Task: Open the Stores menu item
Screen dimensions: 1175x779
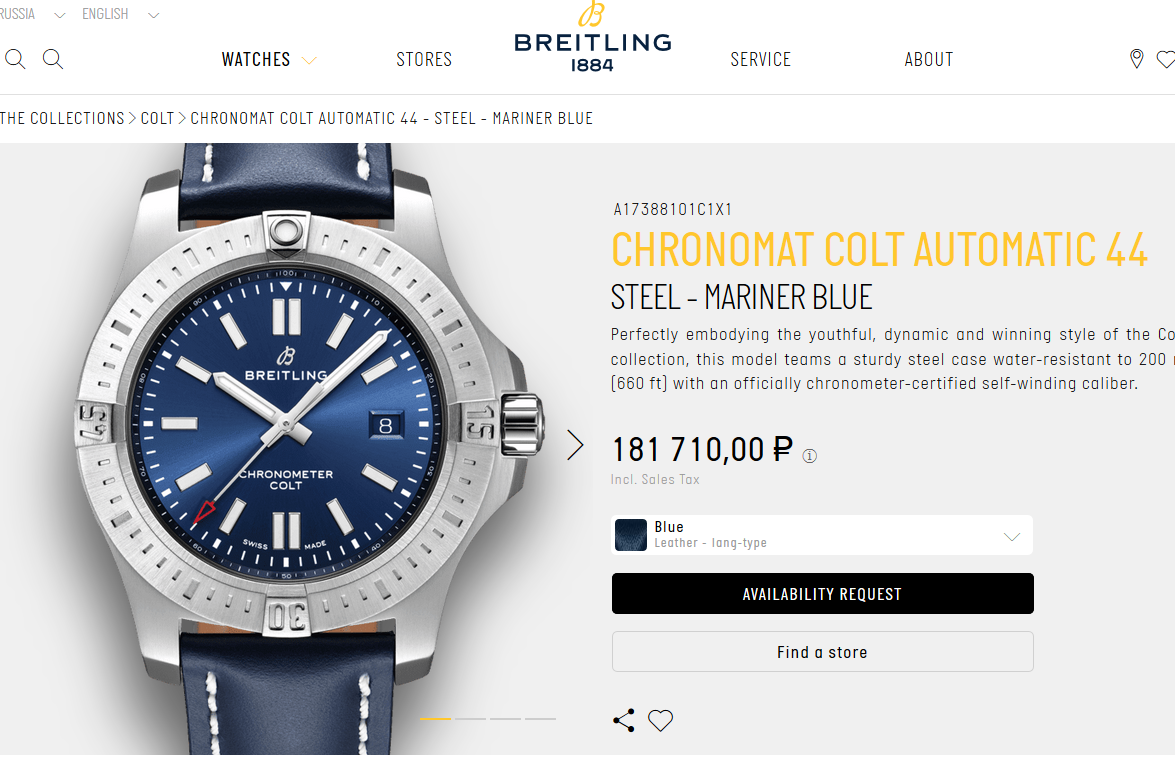Action: (x=424, y=59)
